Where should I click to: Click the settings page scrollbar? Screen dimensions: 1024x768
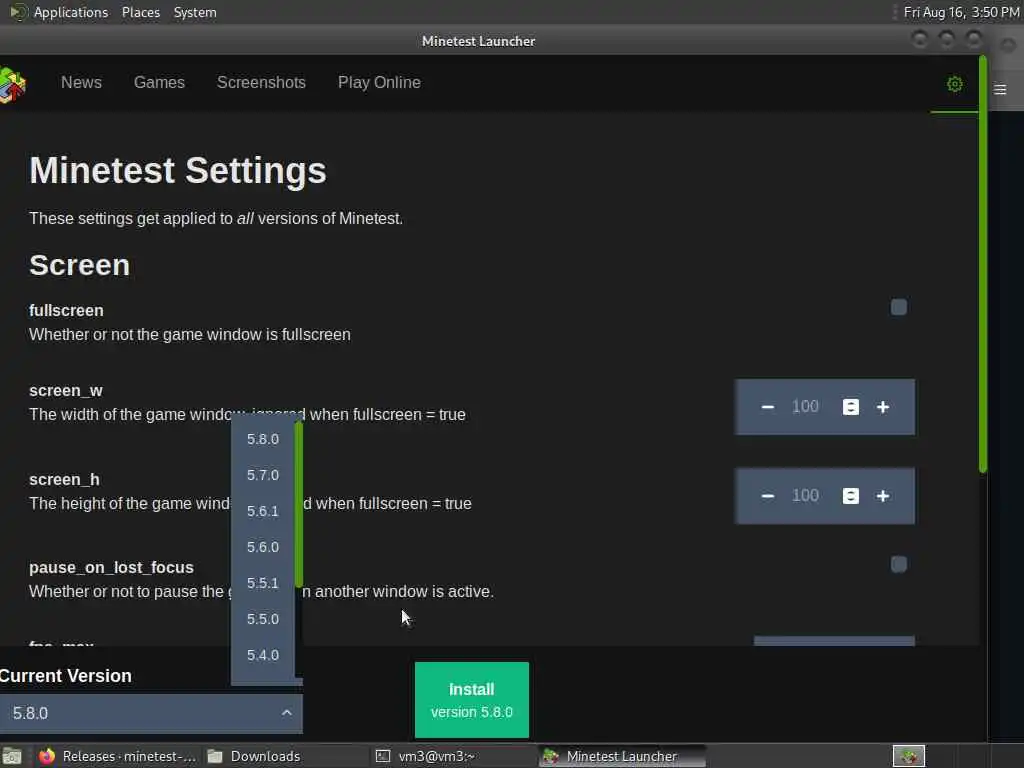pos(983,264)
